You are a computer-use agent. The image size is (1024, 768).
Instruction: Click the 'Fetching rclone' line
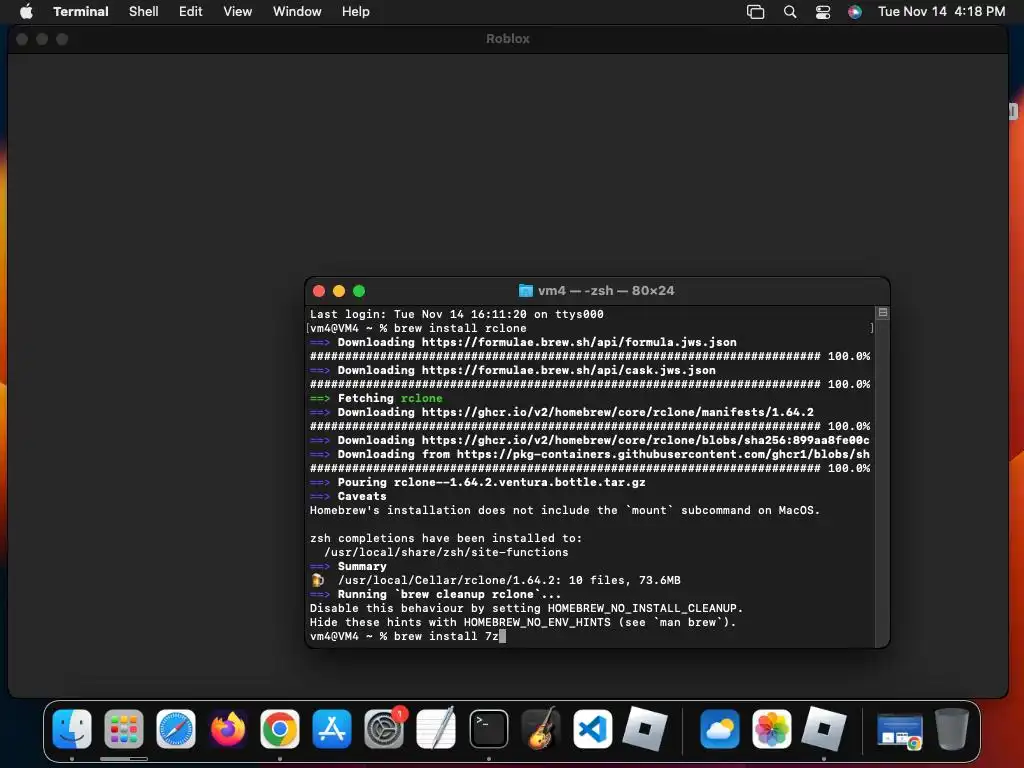(376, 398)
